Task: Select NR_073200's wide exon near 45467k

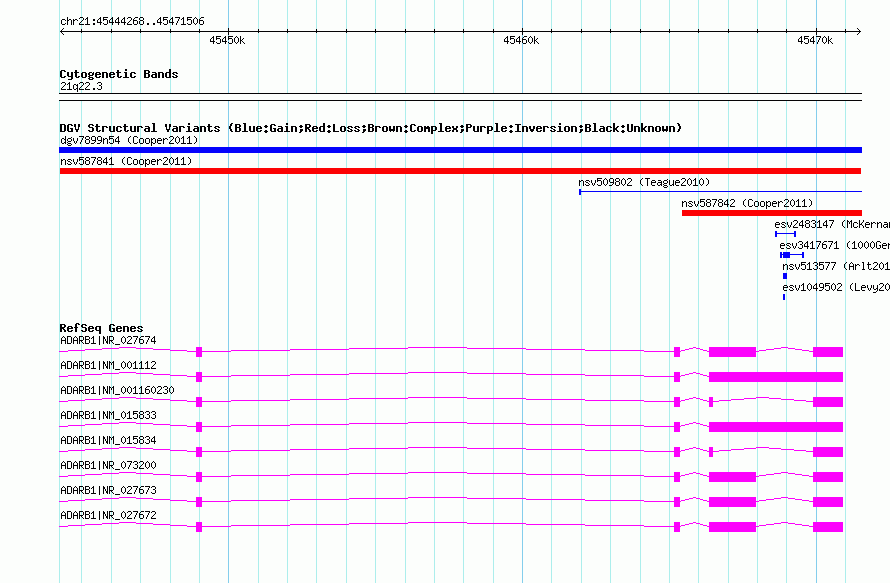Action: pyautogui.click(x=732, y=477)
